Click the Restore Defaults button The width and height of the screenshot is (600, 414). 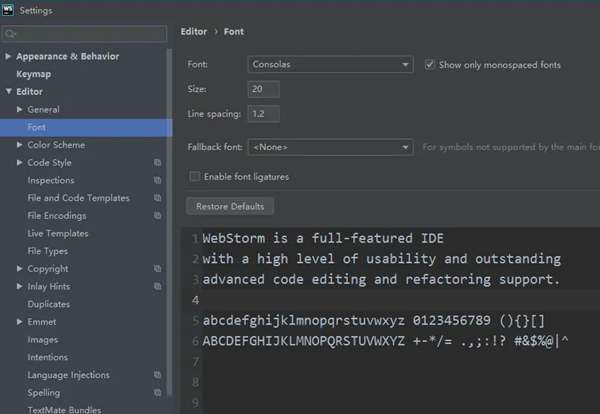[x=230, y=206]
